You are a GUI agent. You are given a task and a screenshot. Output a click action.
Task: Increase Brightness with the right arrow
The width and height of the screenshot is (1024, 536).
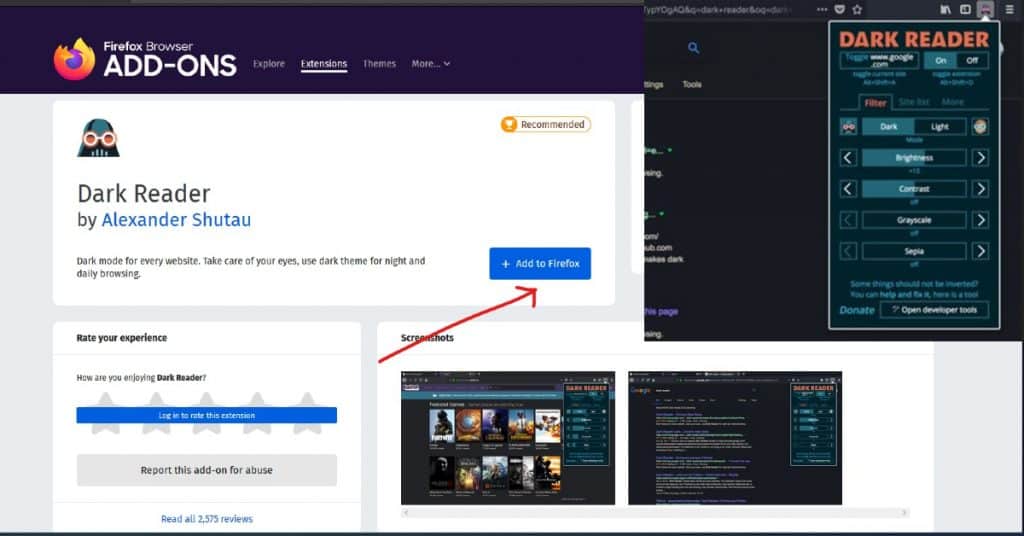pos(980,157)
